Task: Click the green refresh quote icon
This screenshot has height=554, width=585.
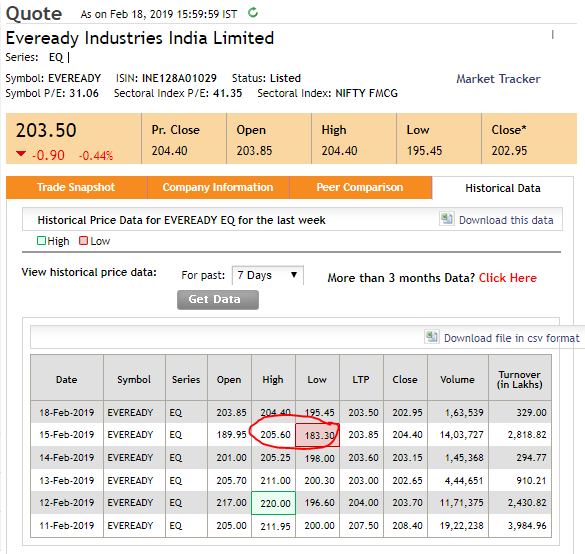Action: (x=253, y=13)
